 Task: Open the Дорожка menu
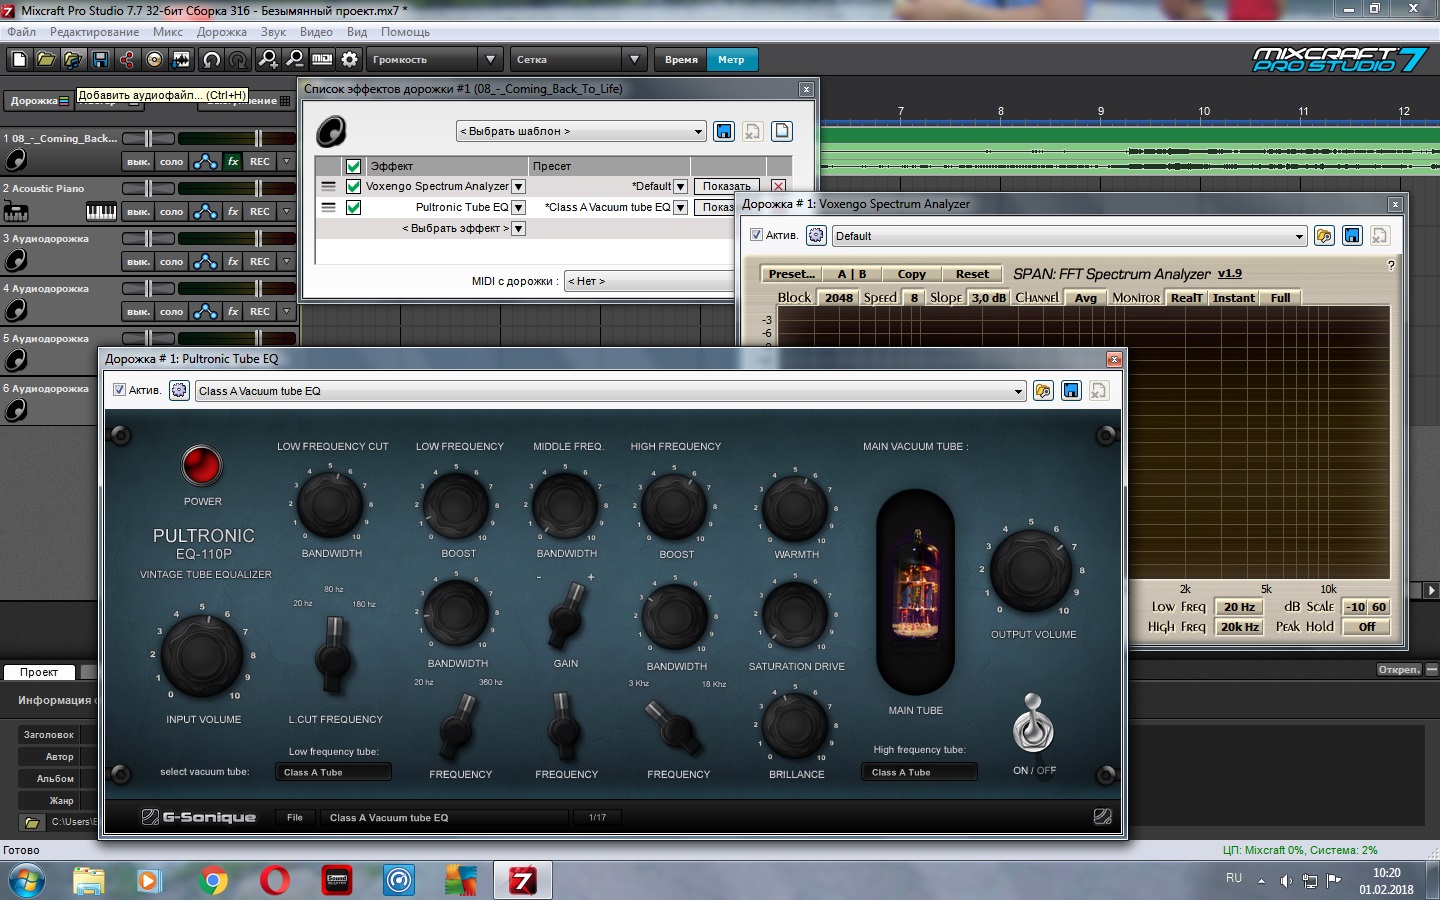[222, 32]
